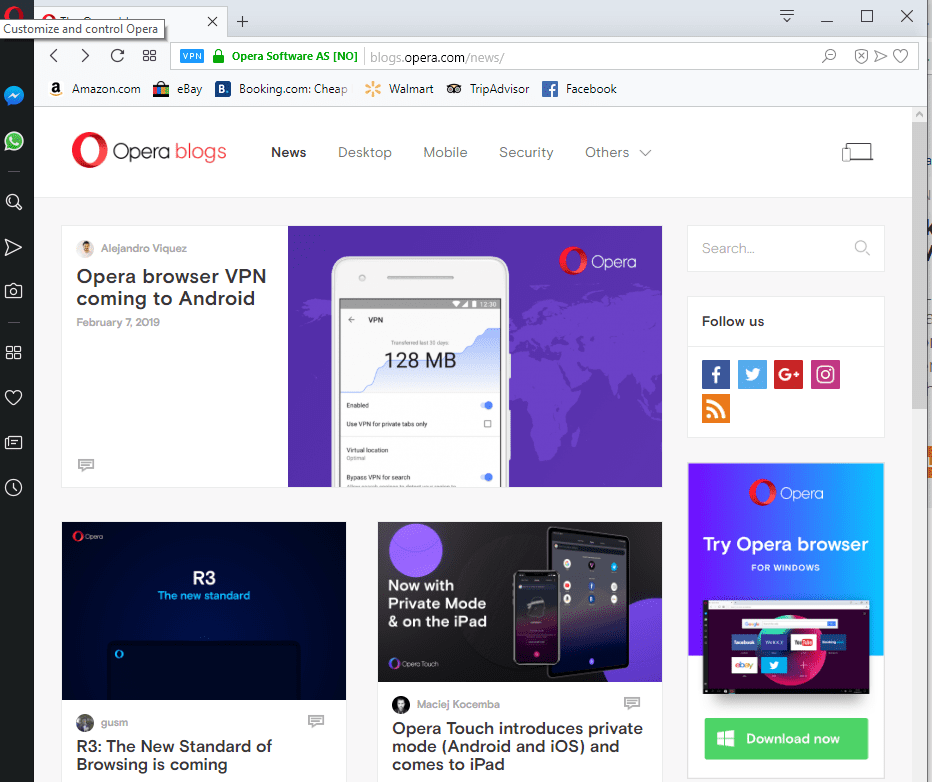
Task: Go back to the previous page
Action: (x=54, y=56)
